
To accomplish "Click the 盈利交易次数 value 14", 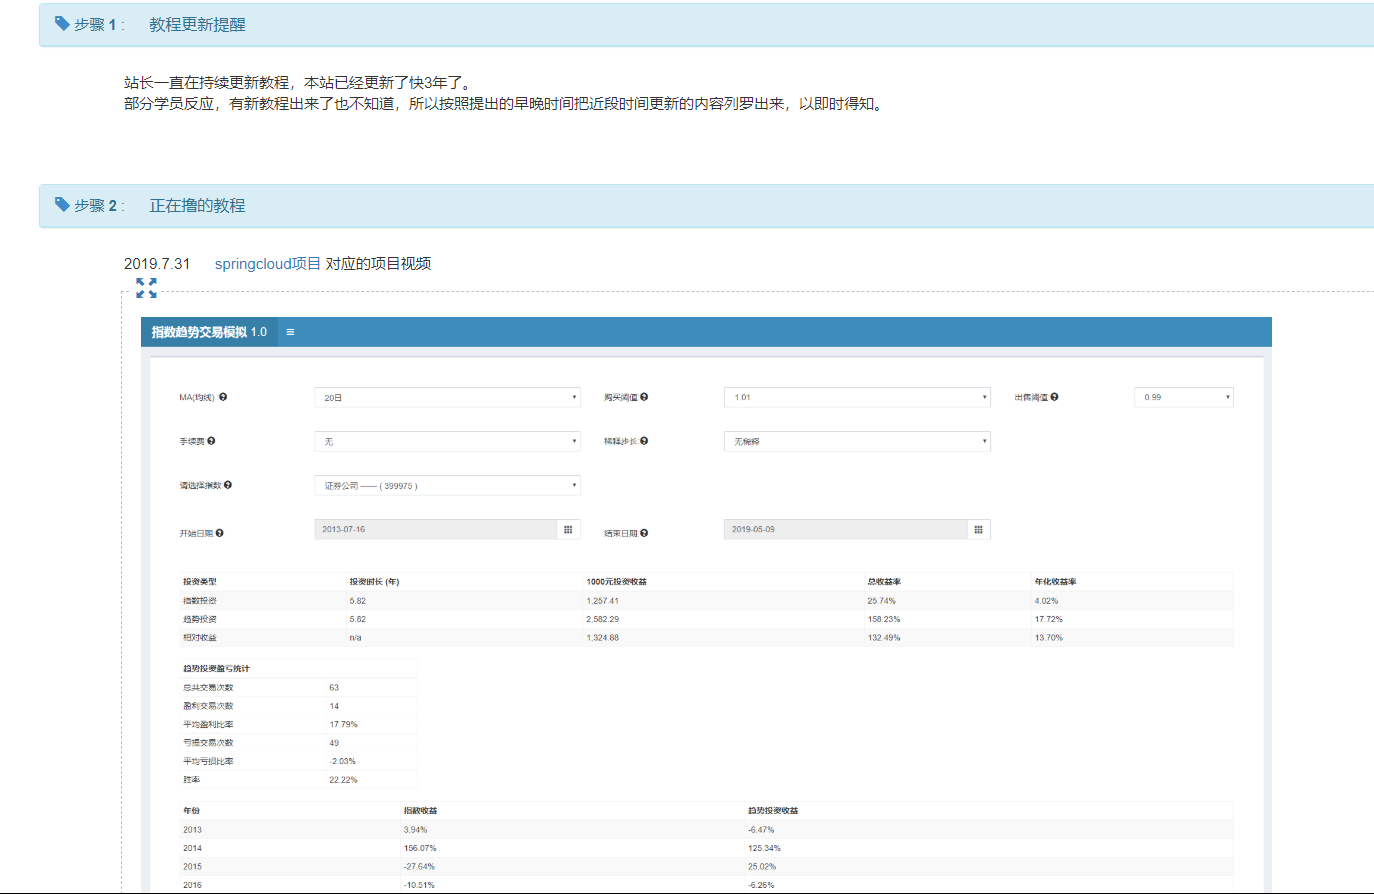I will tap(334, 705).
